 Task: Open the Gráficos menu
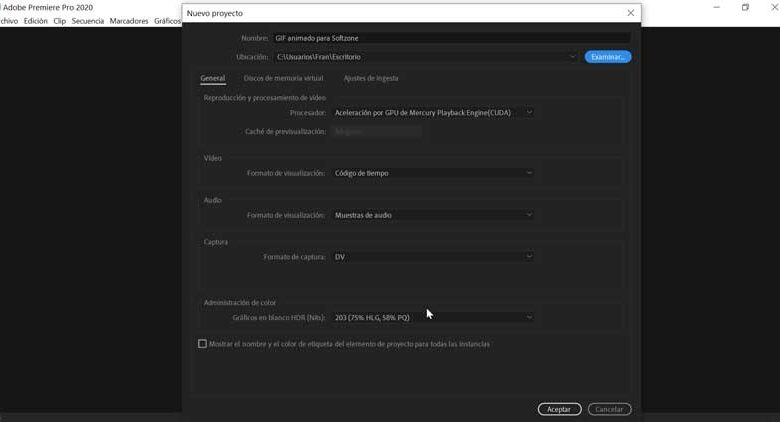click(x=168, y=21)
